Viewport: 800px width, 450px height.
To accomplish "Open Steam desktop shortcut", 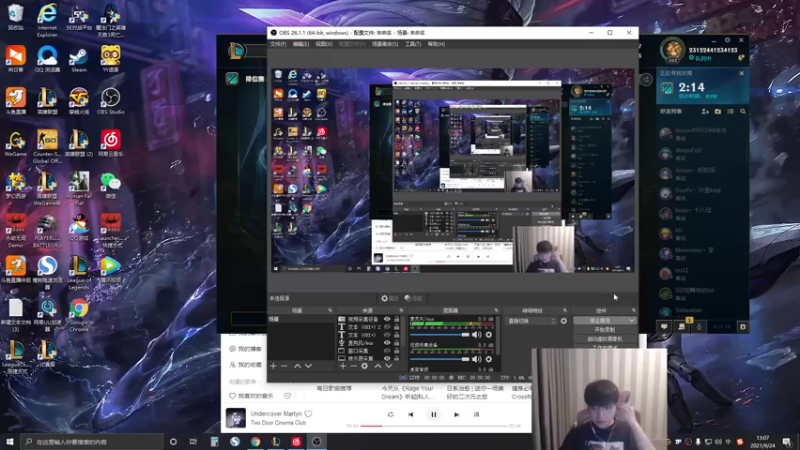I will [x=79, y=59].
